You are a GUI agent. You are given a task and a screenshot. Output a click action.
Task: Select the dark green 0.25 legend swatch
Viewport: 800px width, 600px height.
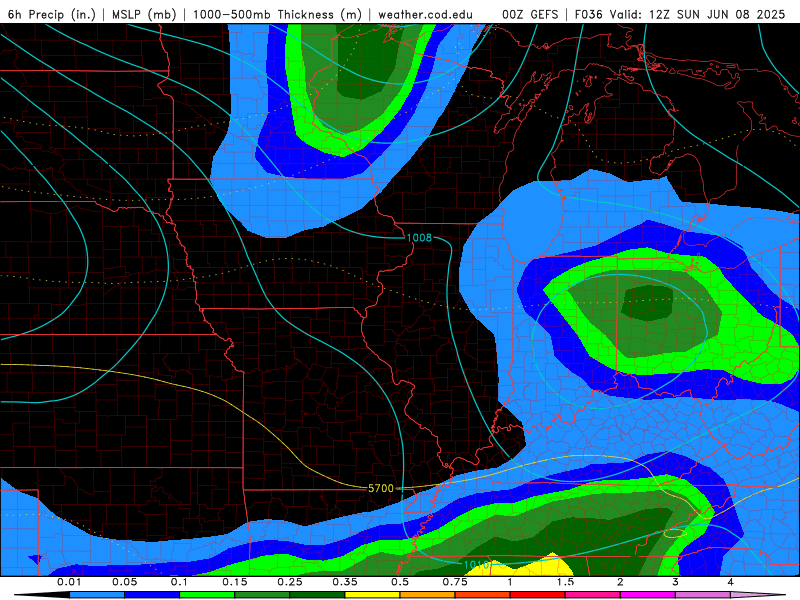(317, 595)
